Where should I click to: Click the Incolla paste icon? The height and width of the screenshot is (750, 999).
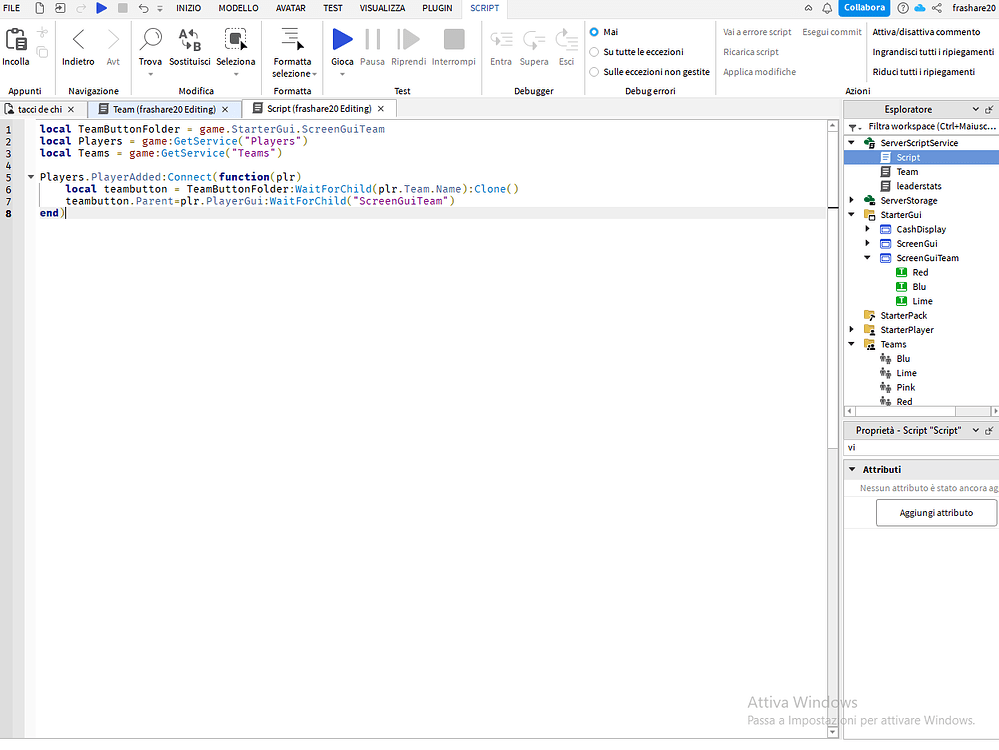16,40
